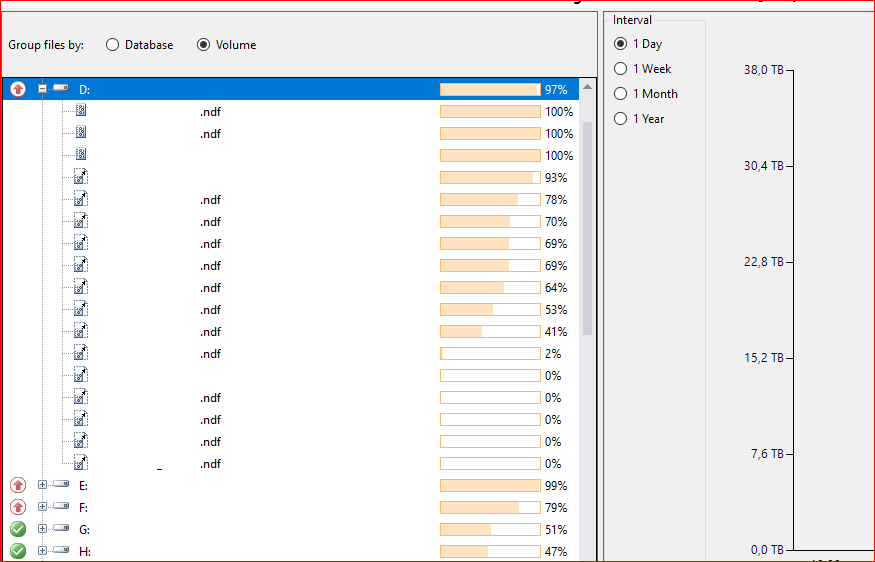Click the file icon on the 2% row

[x=81, y=353]
